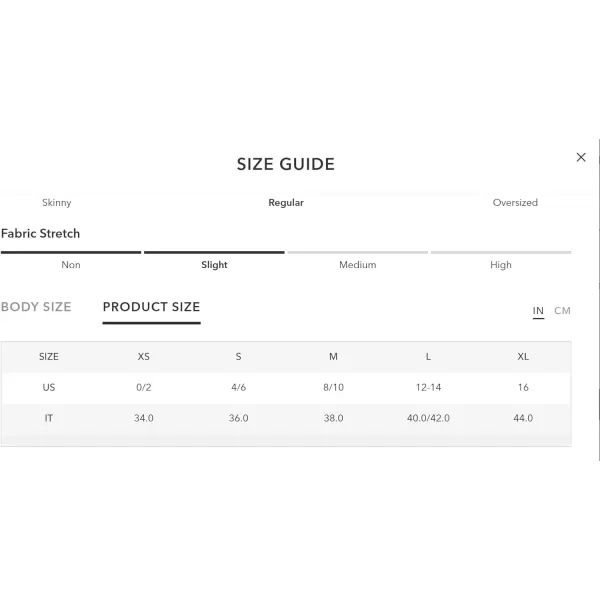Click the Regular fit label

(286, 202)
